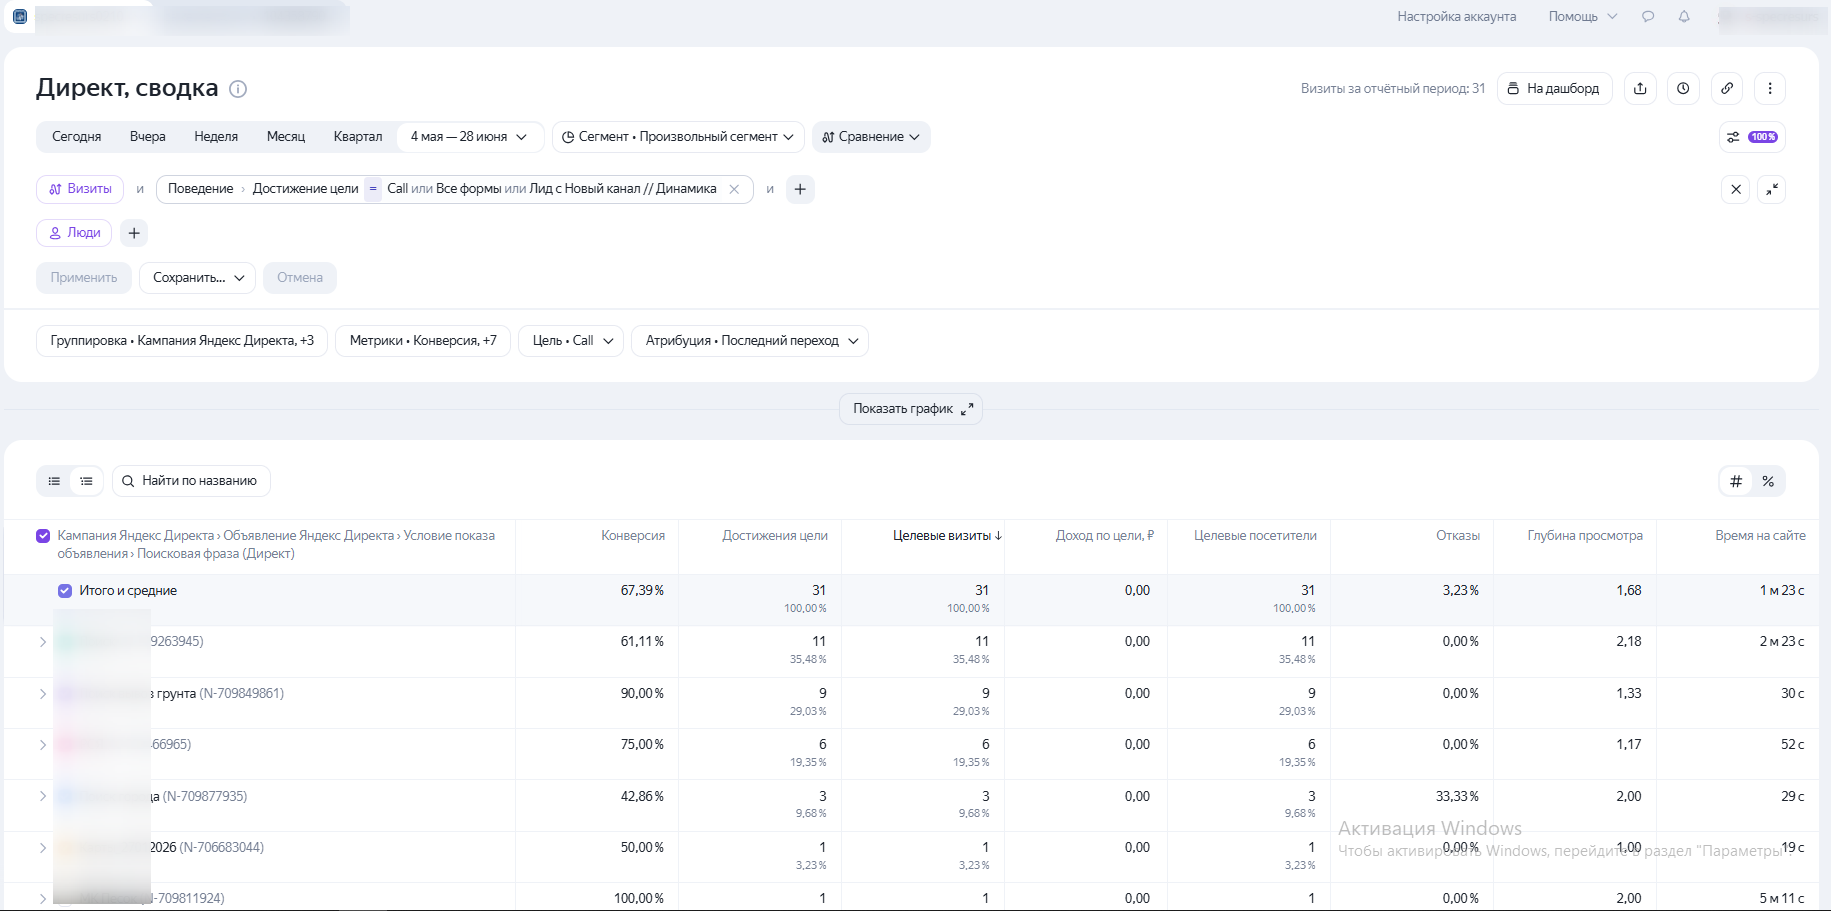This screenshot has height=911, width=1831.
Task: Sort by the Глубина просмотра column
Action: click(1585, 536)
